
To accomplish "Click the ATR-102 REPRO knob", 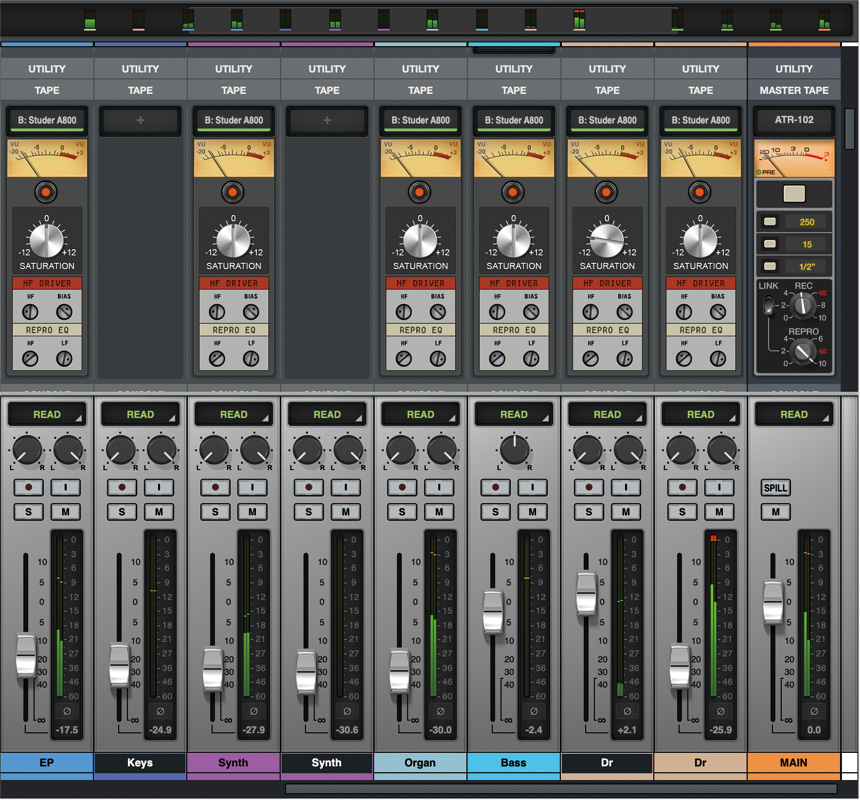I will point(803,351).
